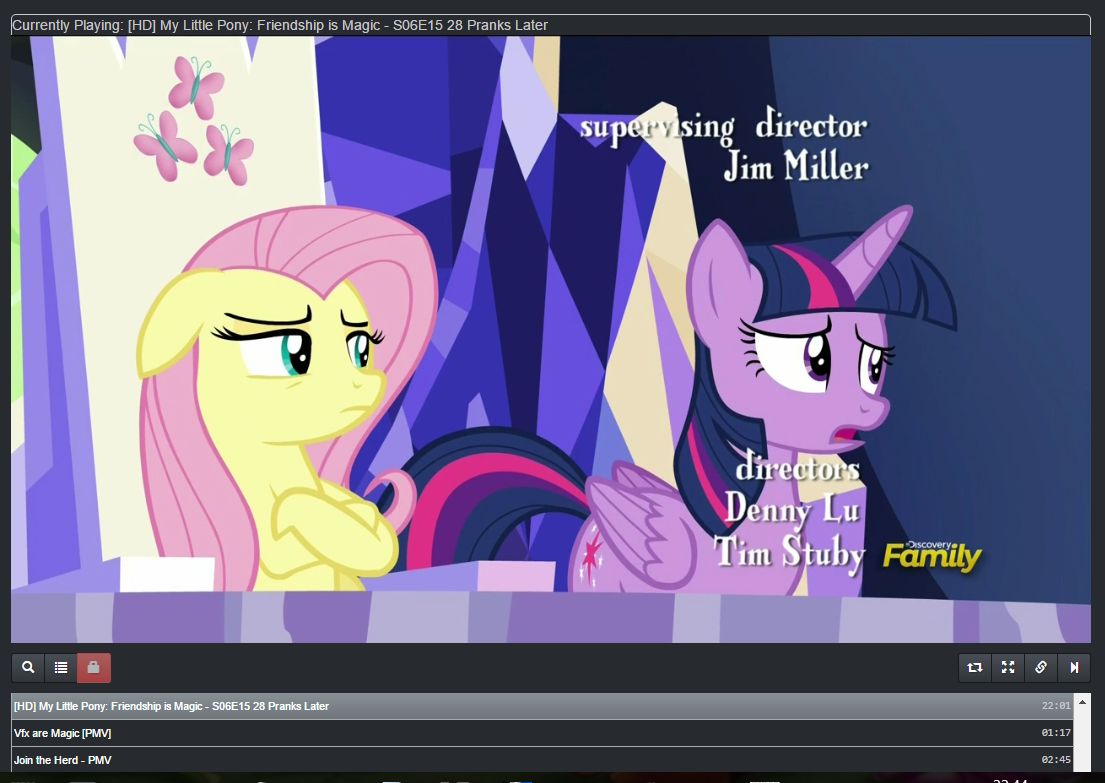
Task: Make the video fullscreen
Action: (x=1008, y=667)
